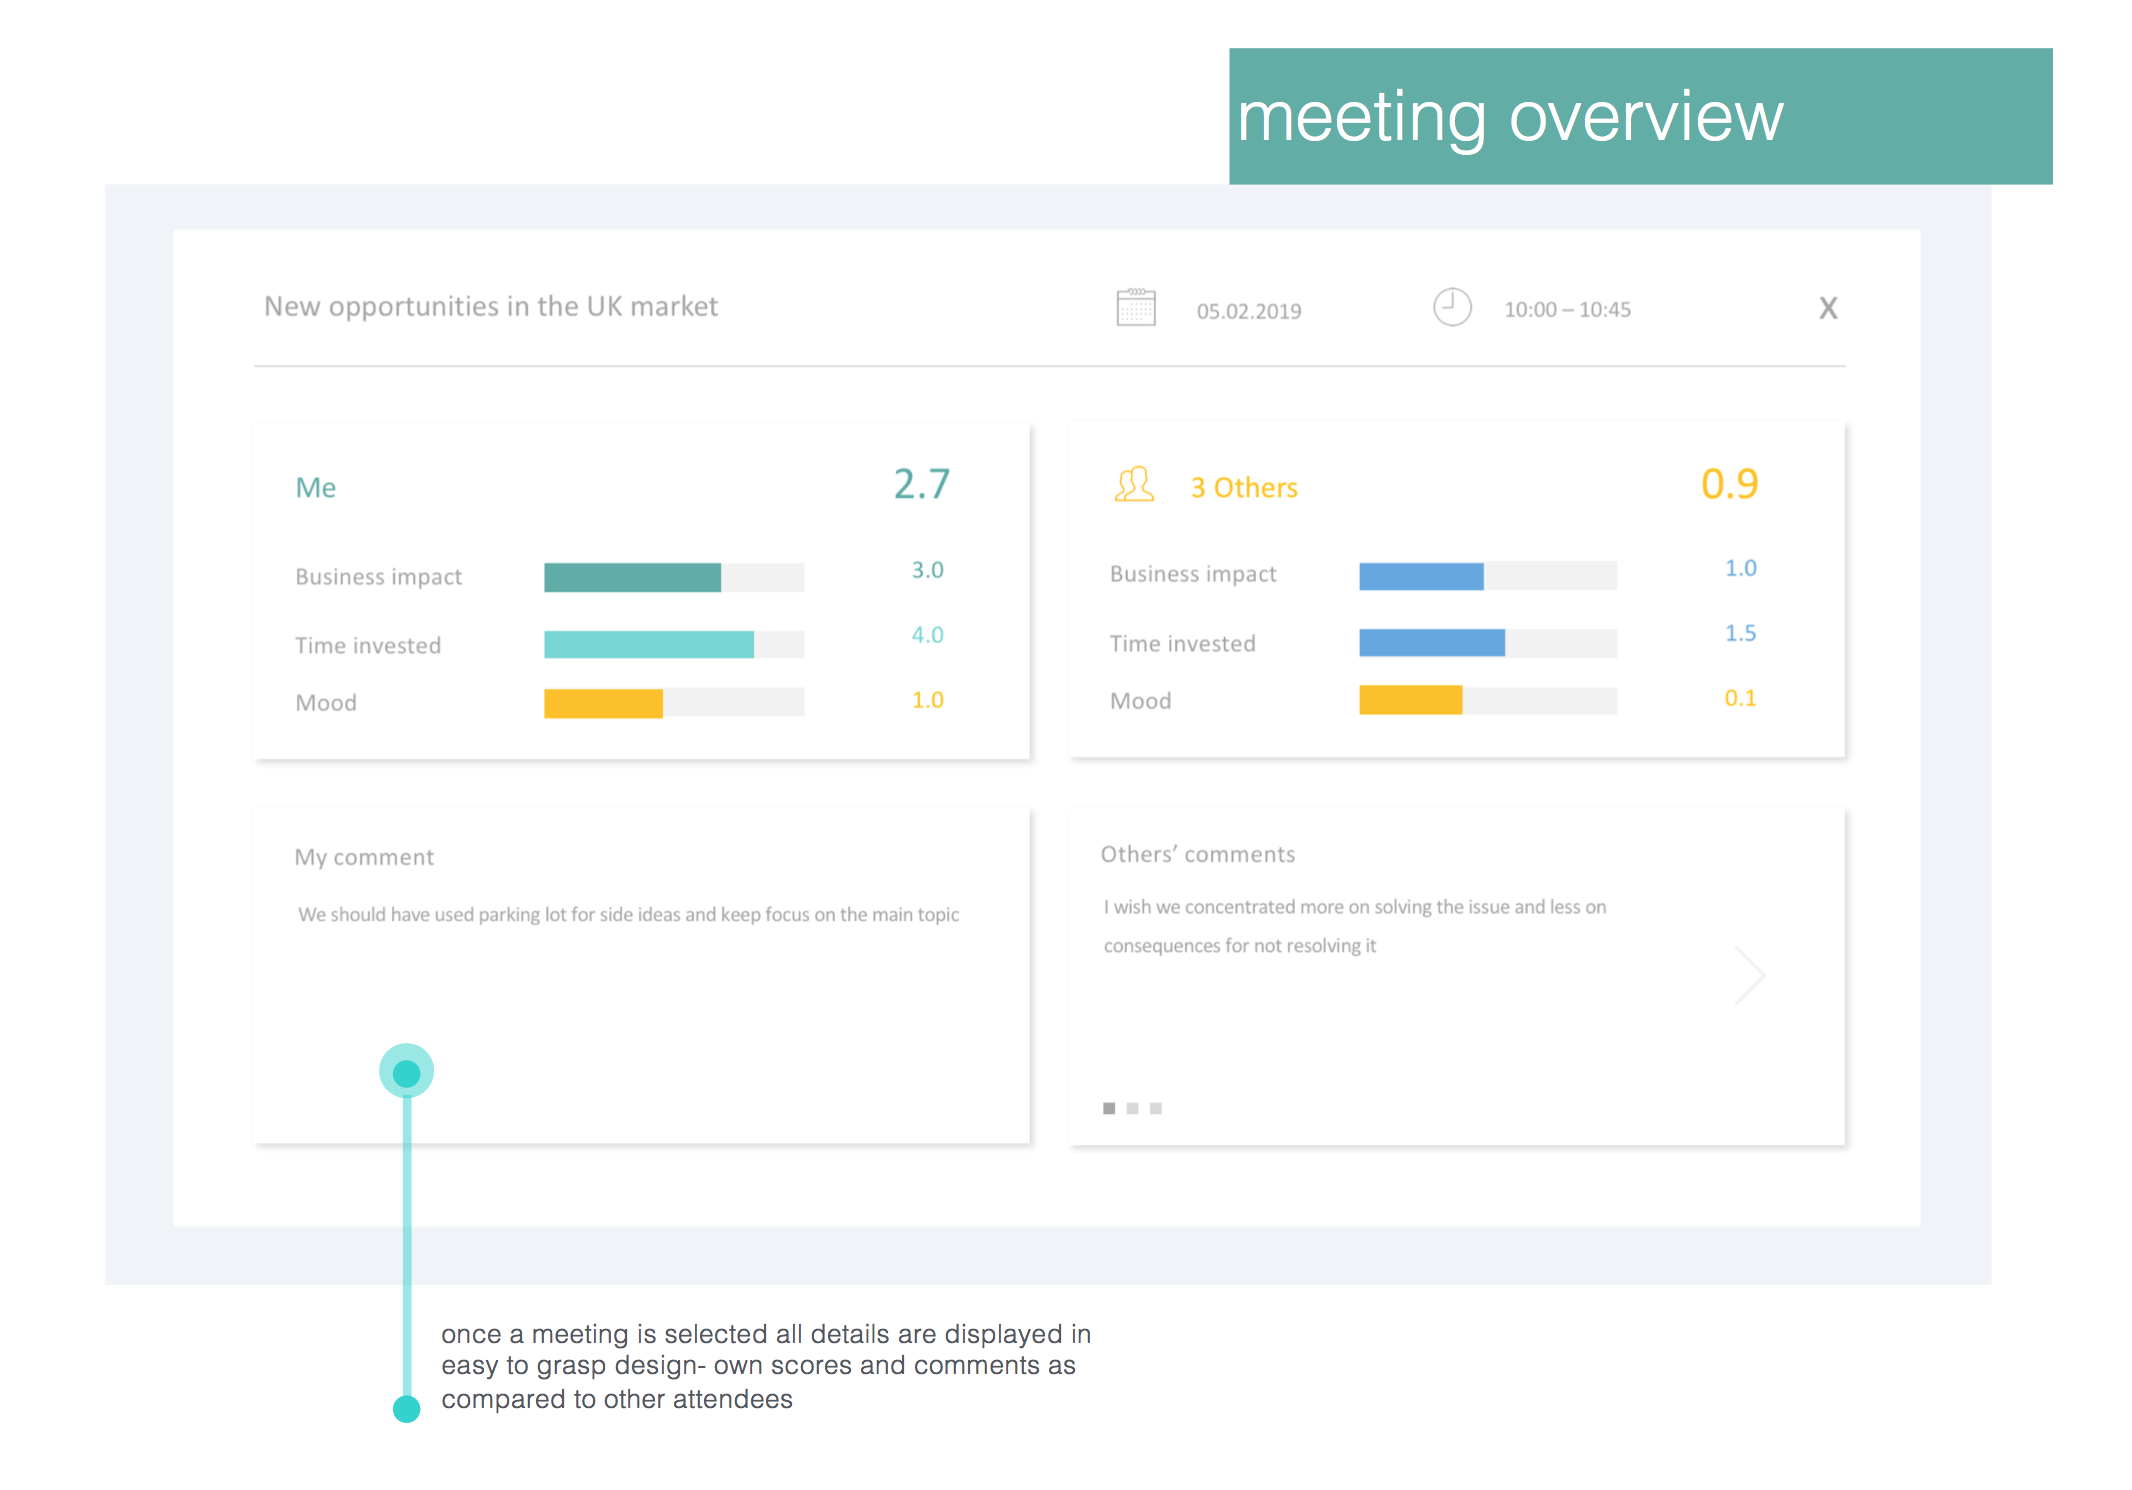The width and height of the screenshot is (2132, 1490).
Task: Select the first comment pagination dot
Action: (1108, 1108)
